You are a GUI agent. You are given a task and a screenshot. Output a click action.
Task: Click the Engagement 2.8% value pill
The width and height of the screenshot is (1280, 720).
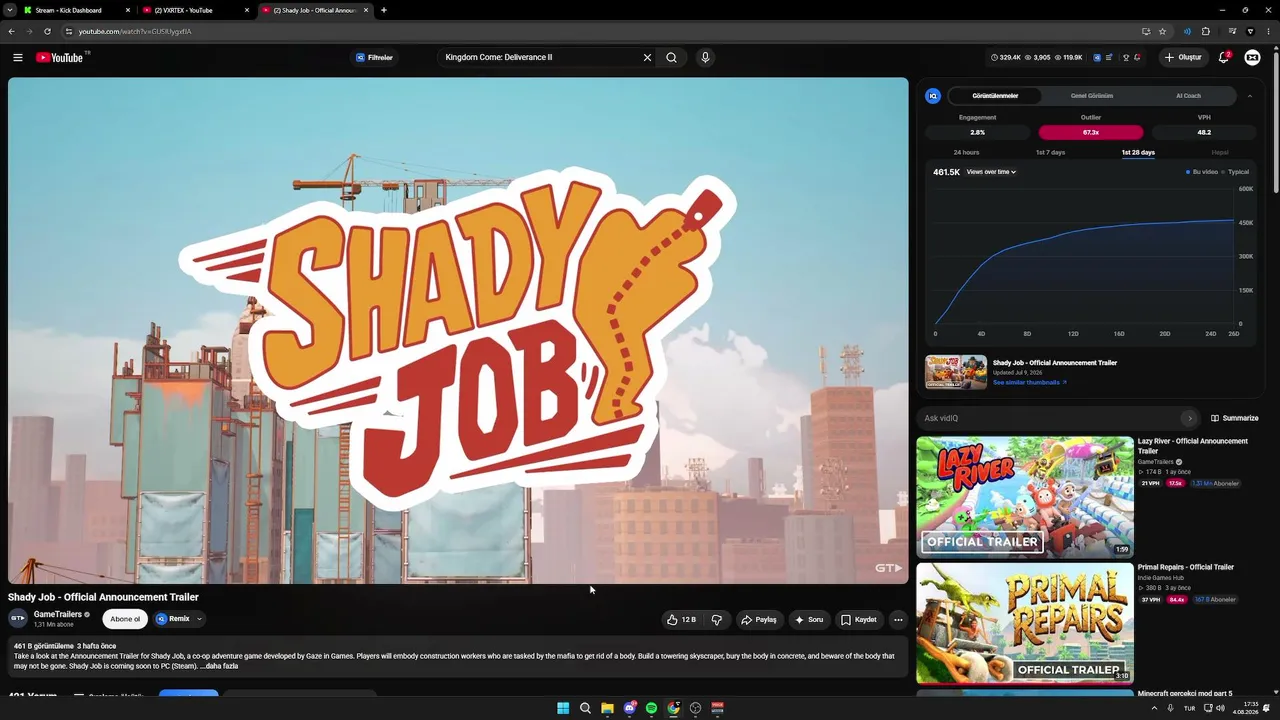[x=977, y=132]
